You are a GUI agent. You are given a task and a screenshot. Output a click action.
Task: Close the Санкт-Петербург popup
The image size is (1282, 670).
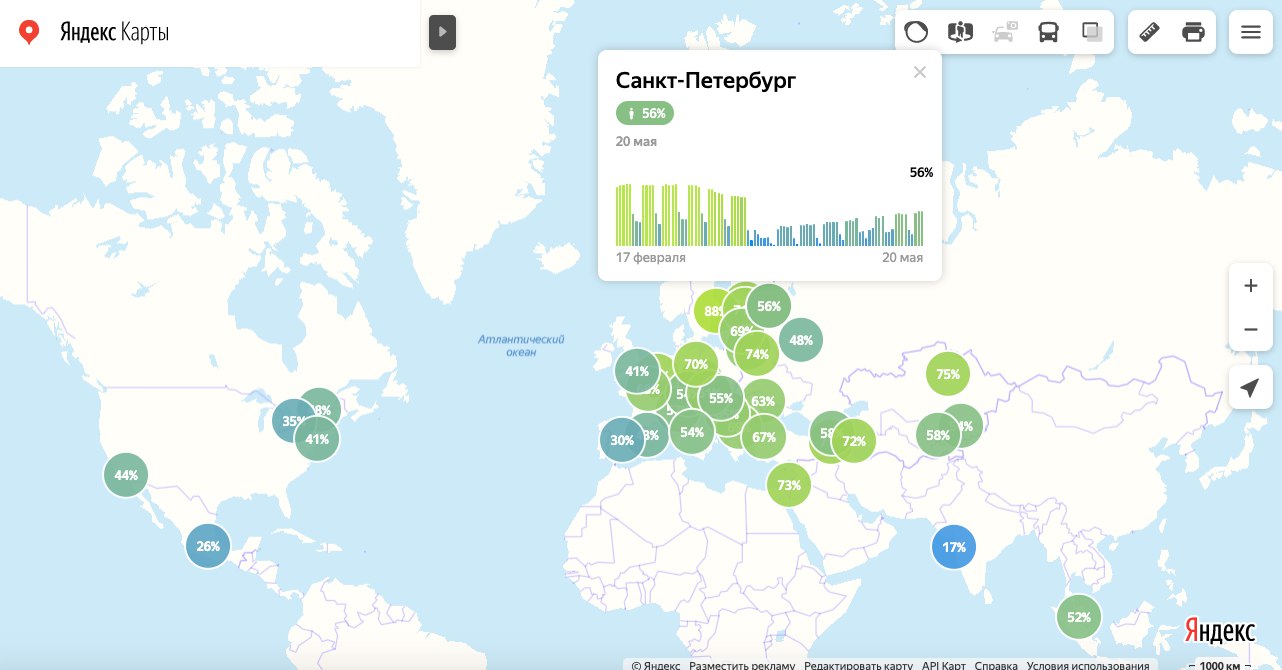tap(920, 72)
